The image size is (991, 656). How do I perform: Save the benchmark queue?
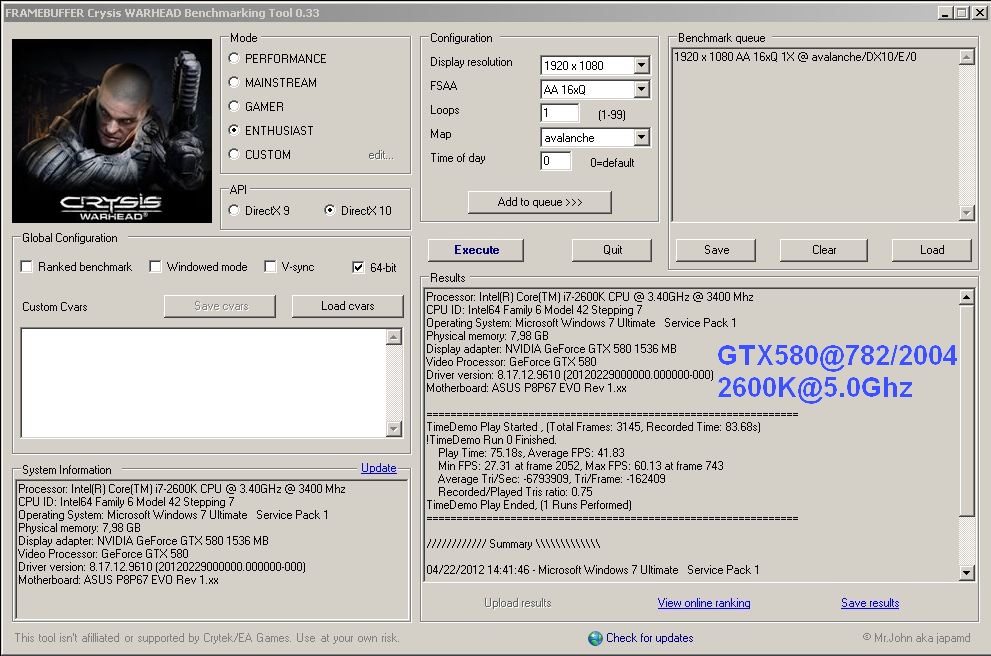(716, 250)
